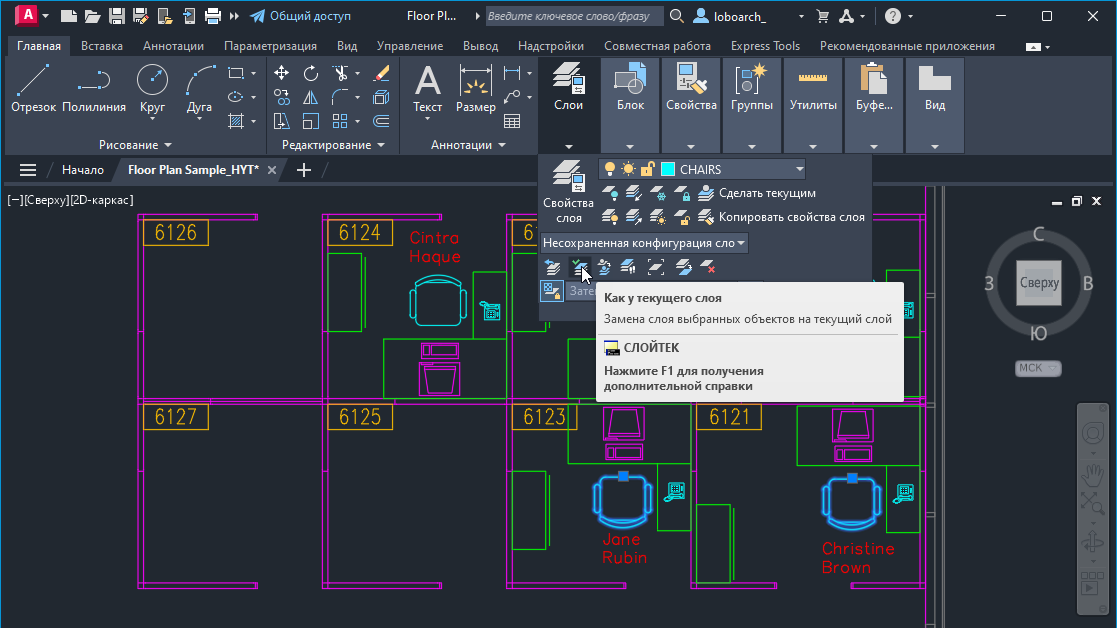The width and height of the screenshot is (1117, 628).
Task: Click the layer Off icon
Action: (x=610, y=193)
